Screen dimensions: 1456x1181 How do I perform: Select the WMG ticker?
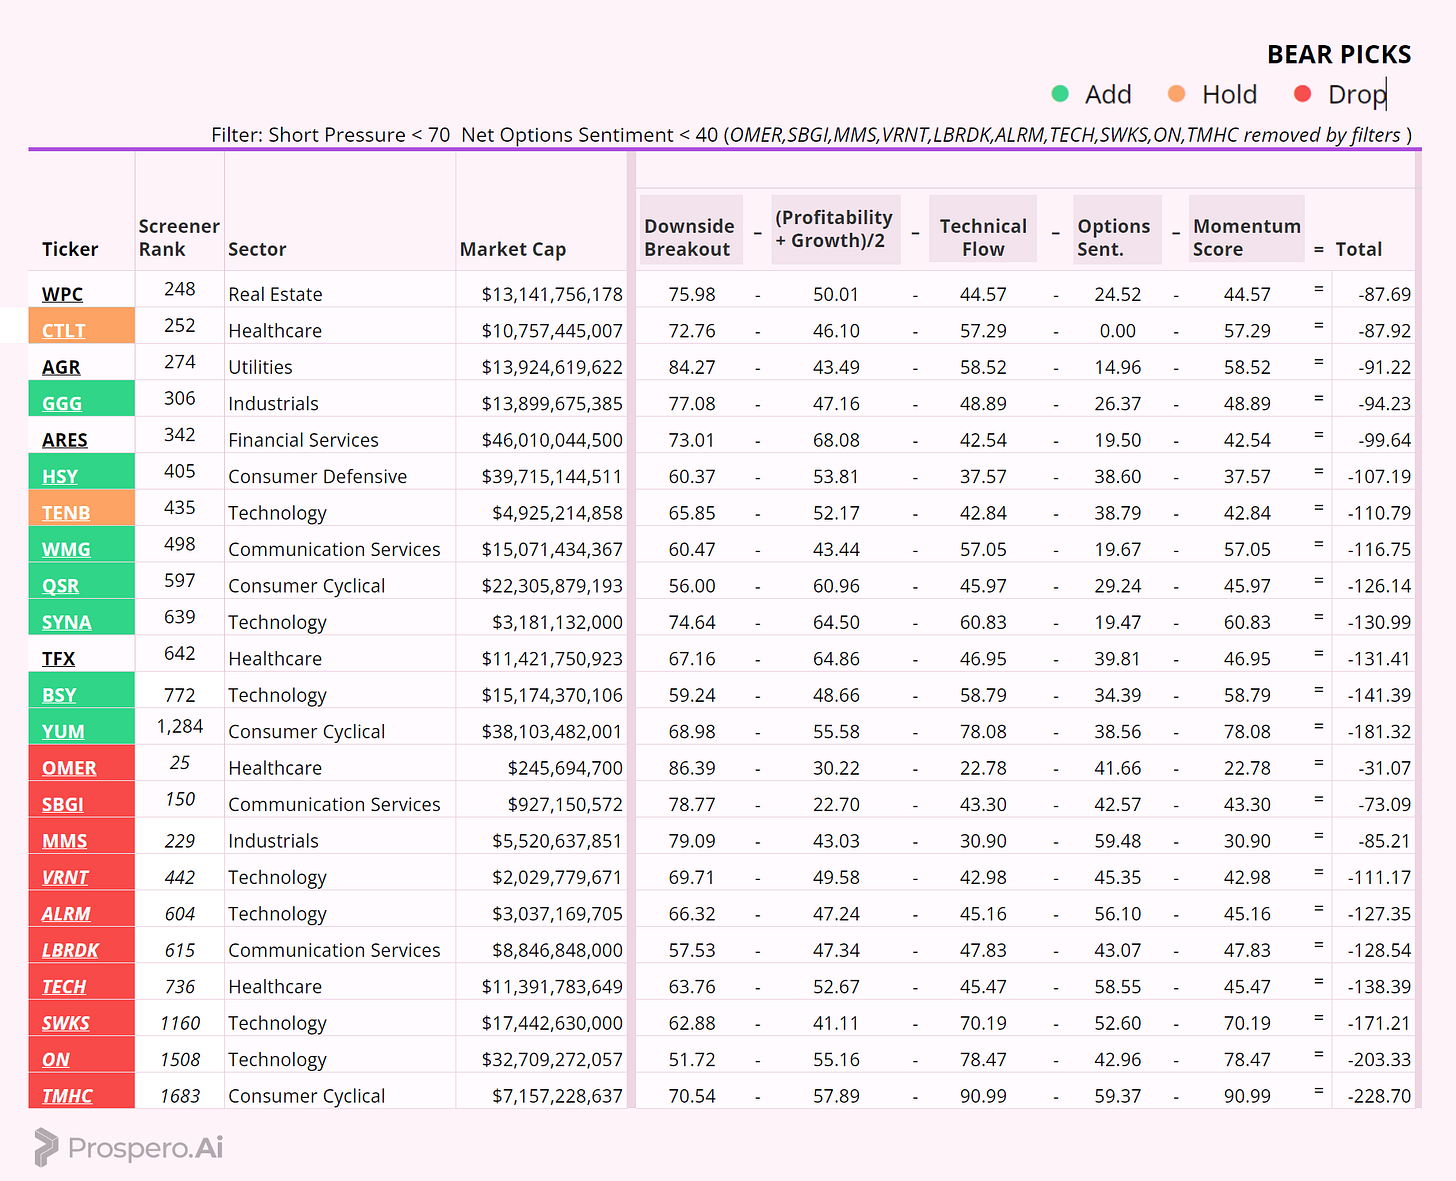pos(66,550)
